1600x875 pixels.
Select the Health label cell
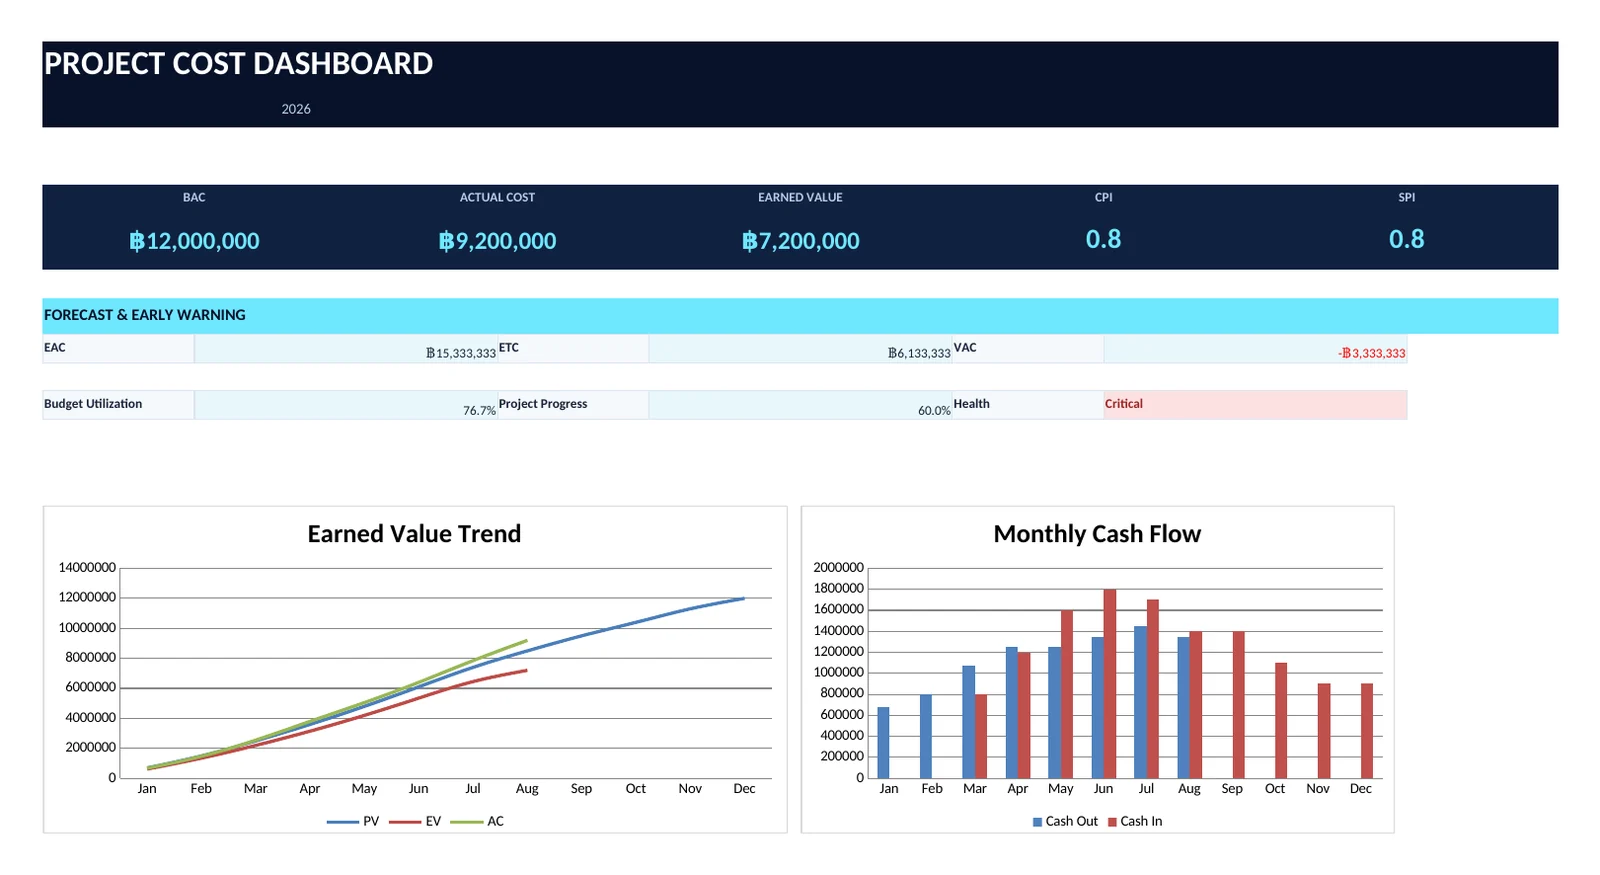pyautogui.click(x=1028, y=405)
